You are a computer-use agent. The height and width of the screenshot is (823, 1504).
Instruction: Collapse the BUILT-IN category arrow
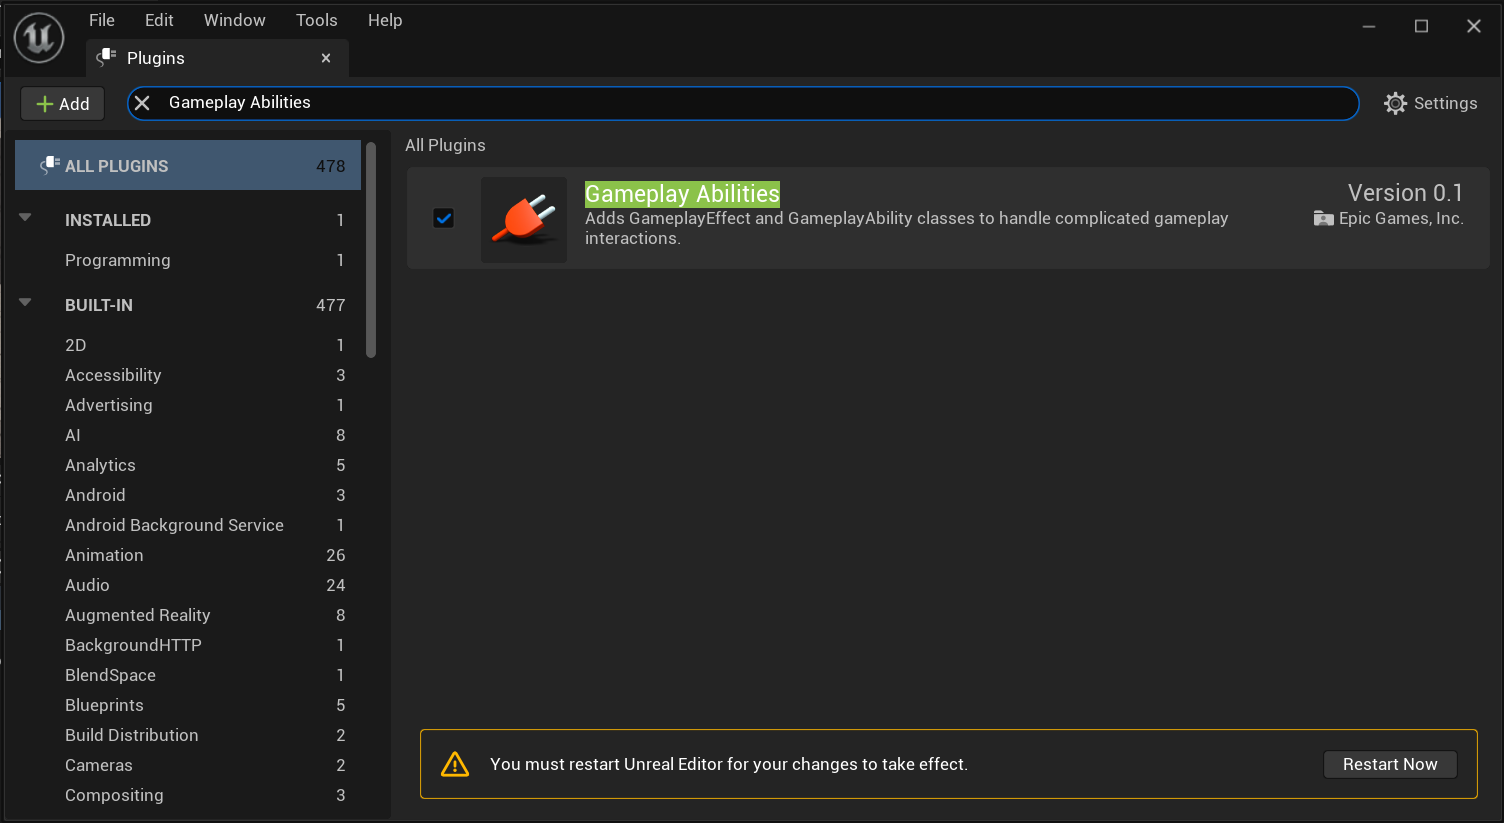tap(25, 302)
